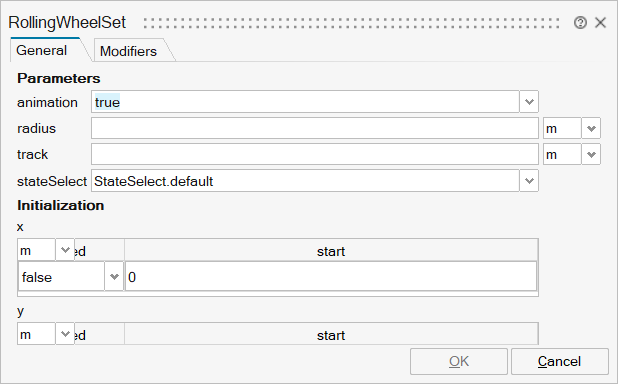Close the RollingWheelSet dialog

[x=600, y=23]
